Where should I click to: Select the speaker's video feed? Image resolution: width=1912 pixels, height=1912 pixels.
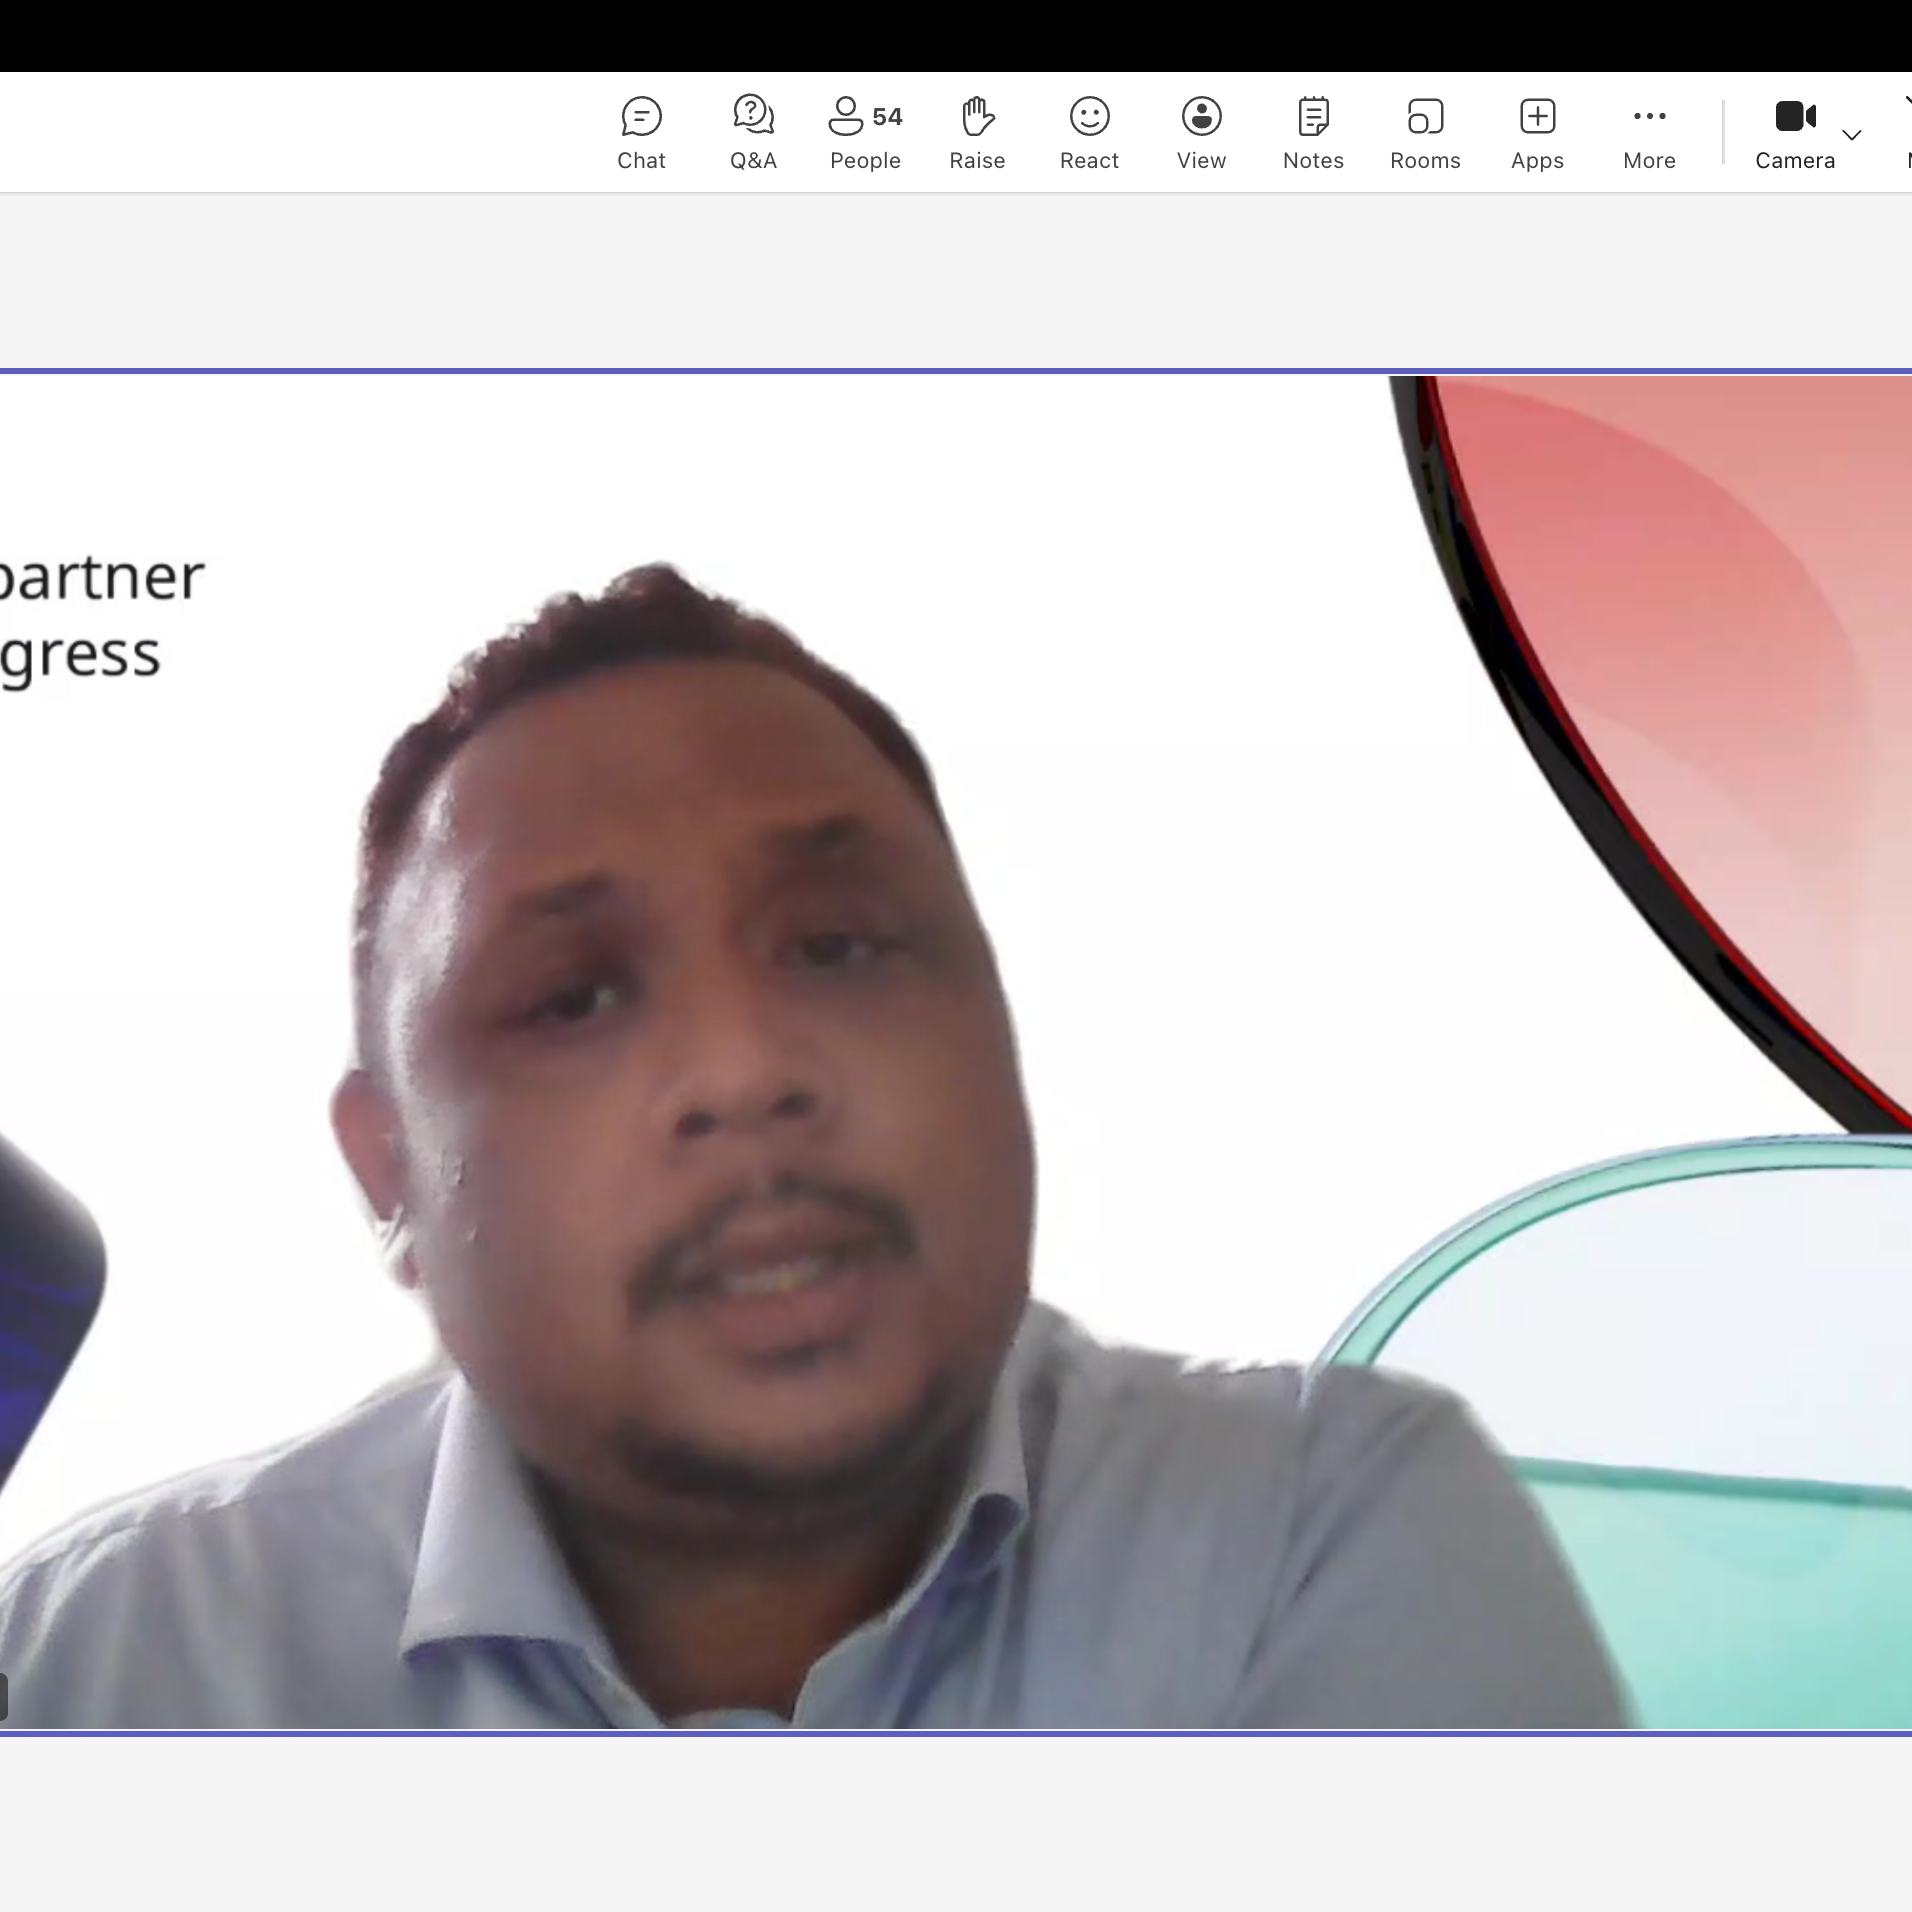click(700, 1100)
